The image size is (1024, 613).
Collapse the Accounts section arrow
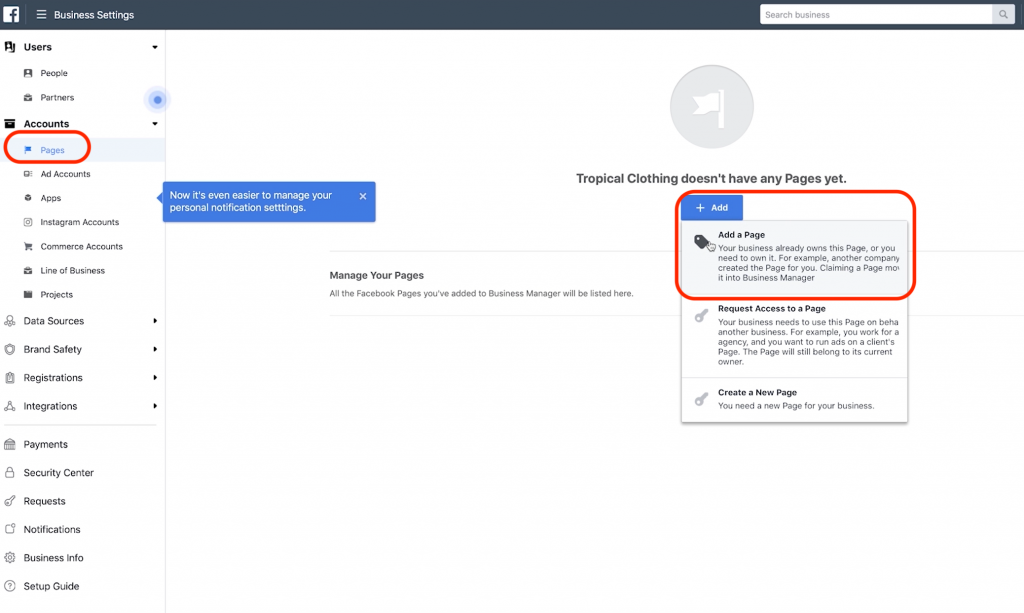click(155, 123)
